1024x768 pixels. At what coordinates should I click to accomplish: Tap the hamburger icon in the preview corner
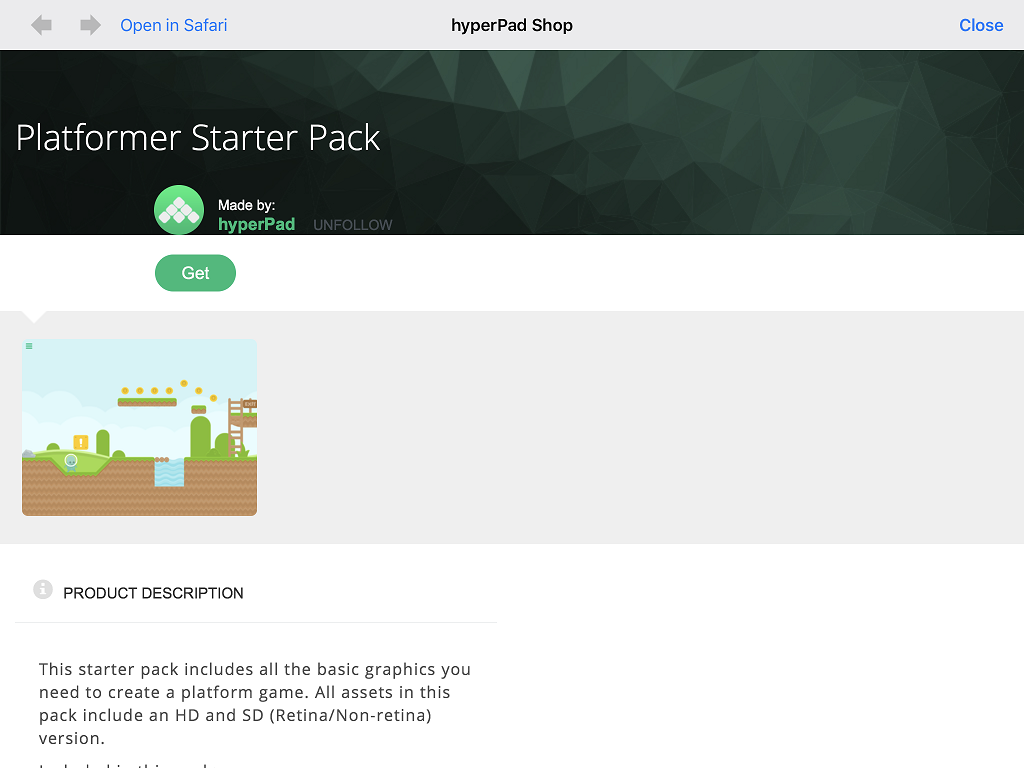tap(29, 346)
